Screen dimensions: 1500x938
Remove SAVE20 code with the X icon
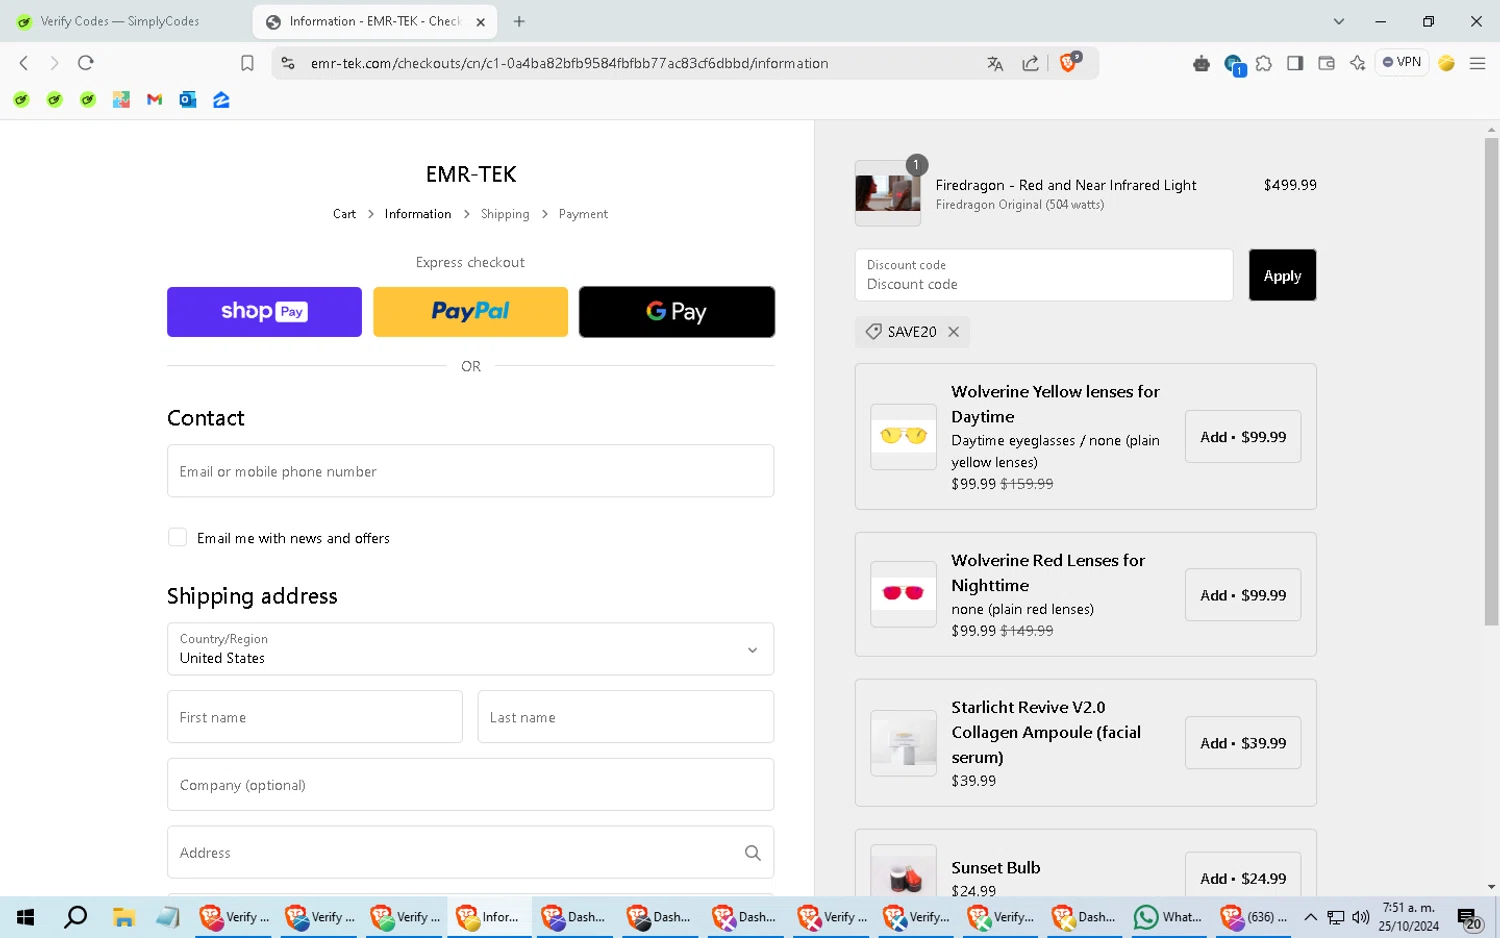(954, 332)
